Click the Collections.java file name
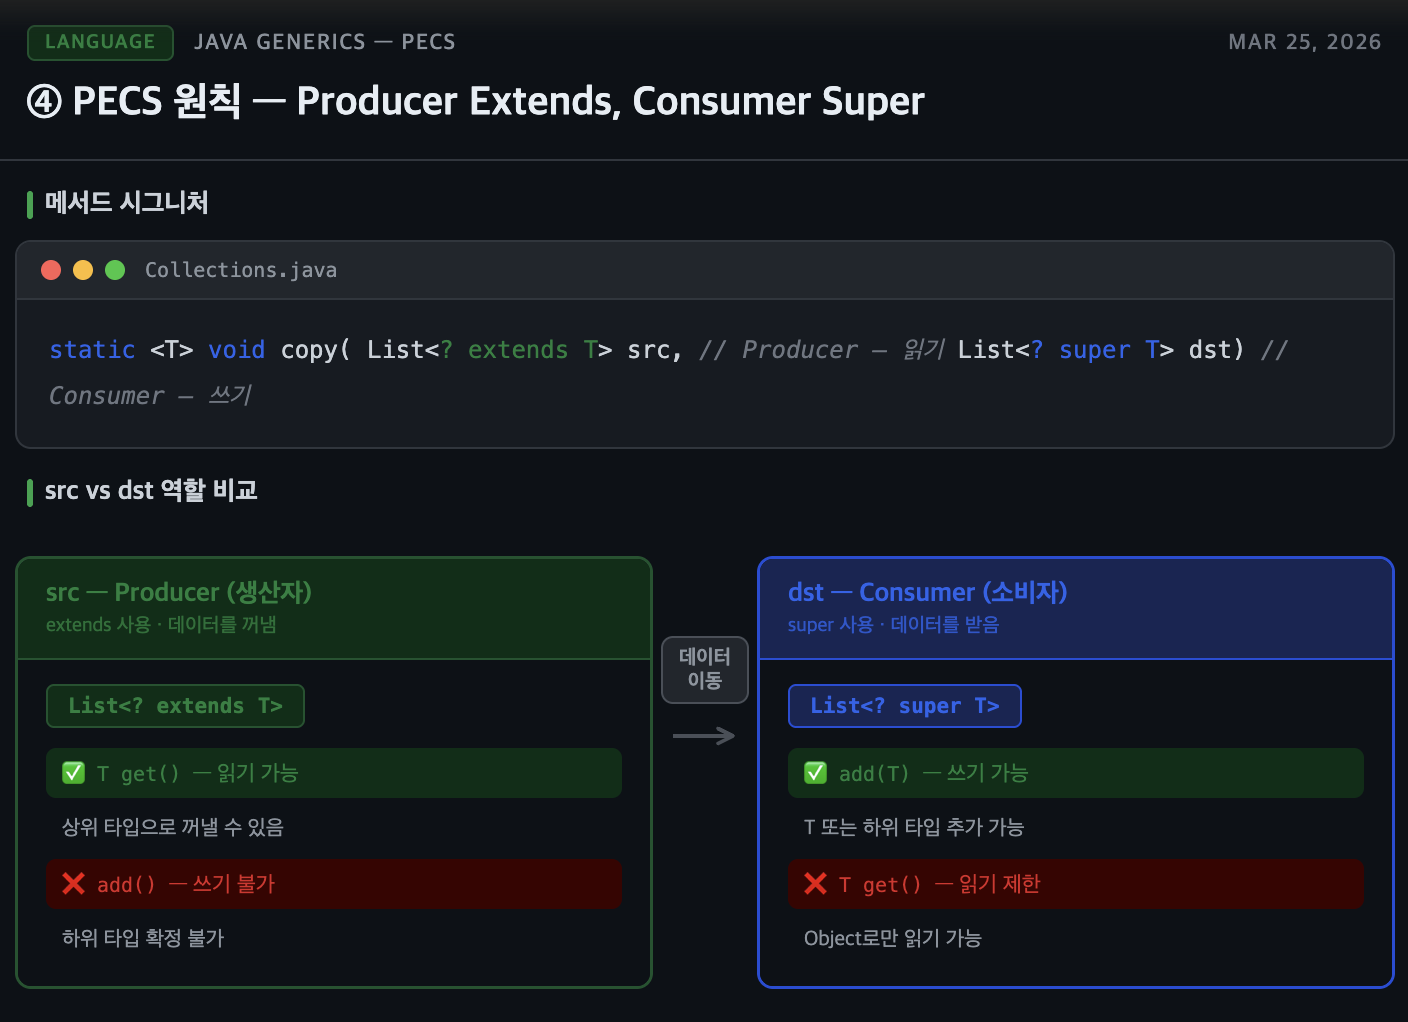 pos(241,270)
